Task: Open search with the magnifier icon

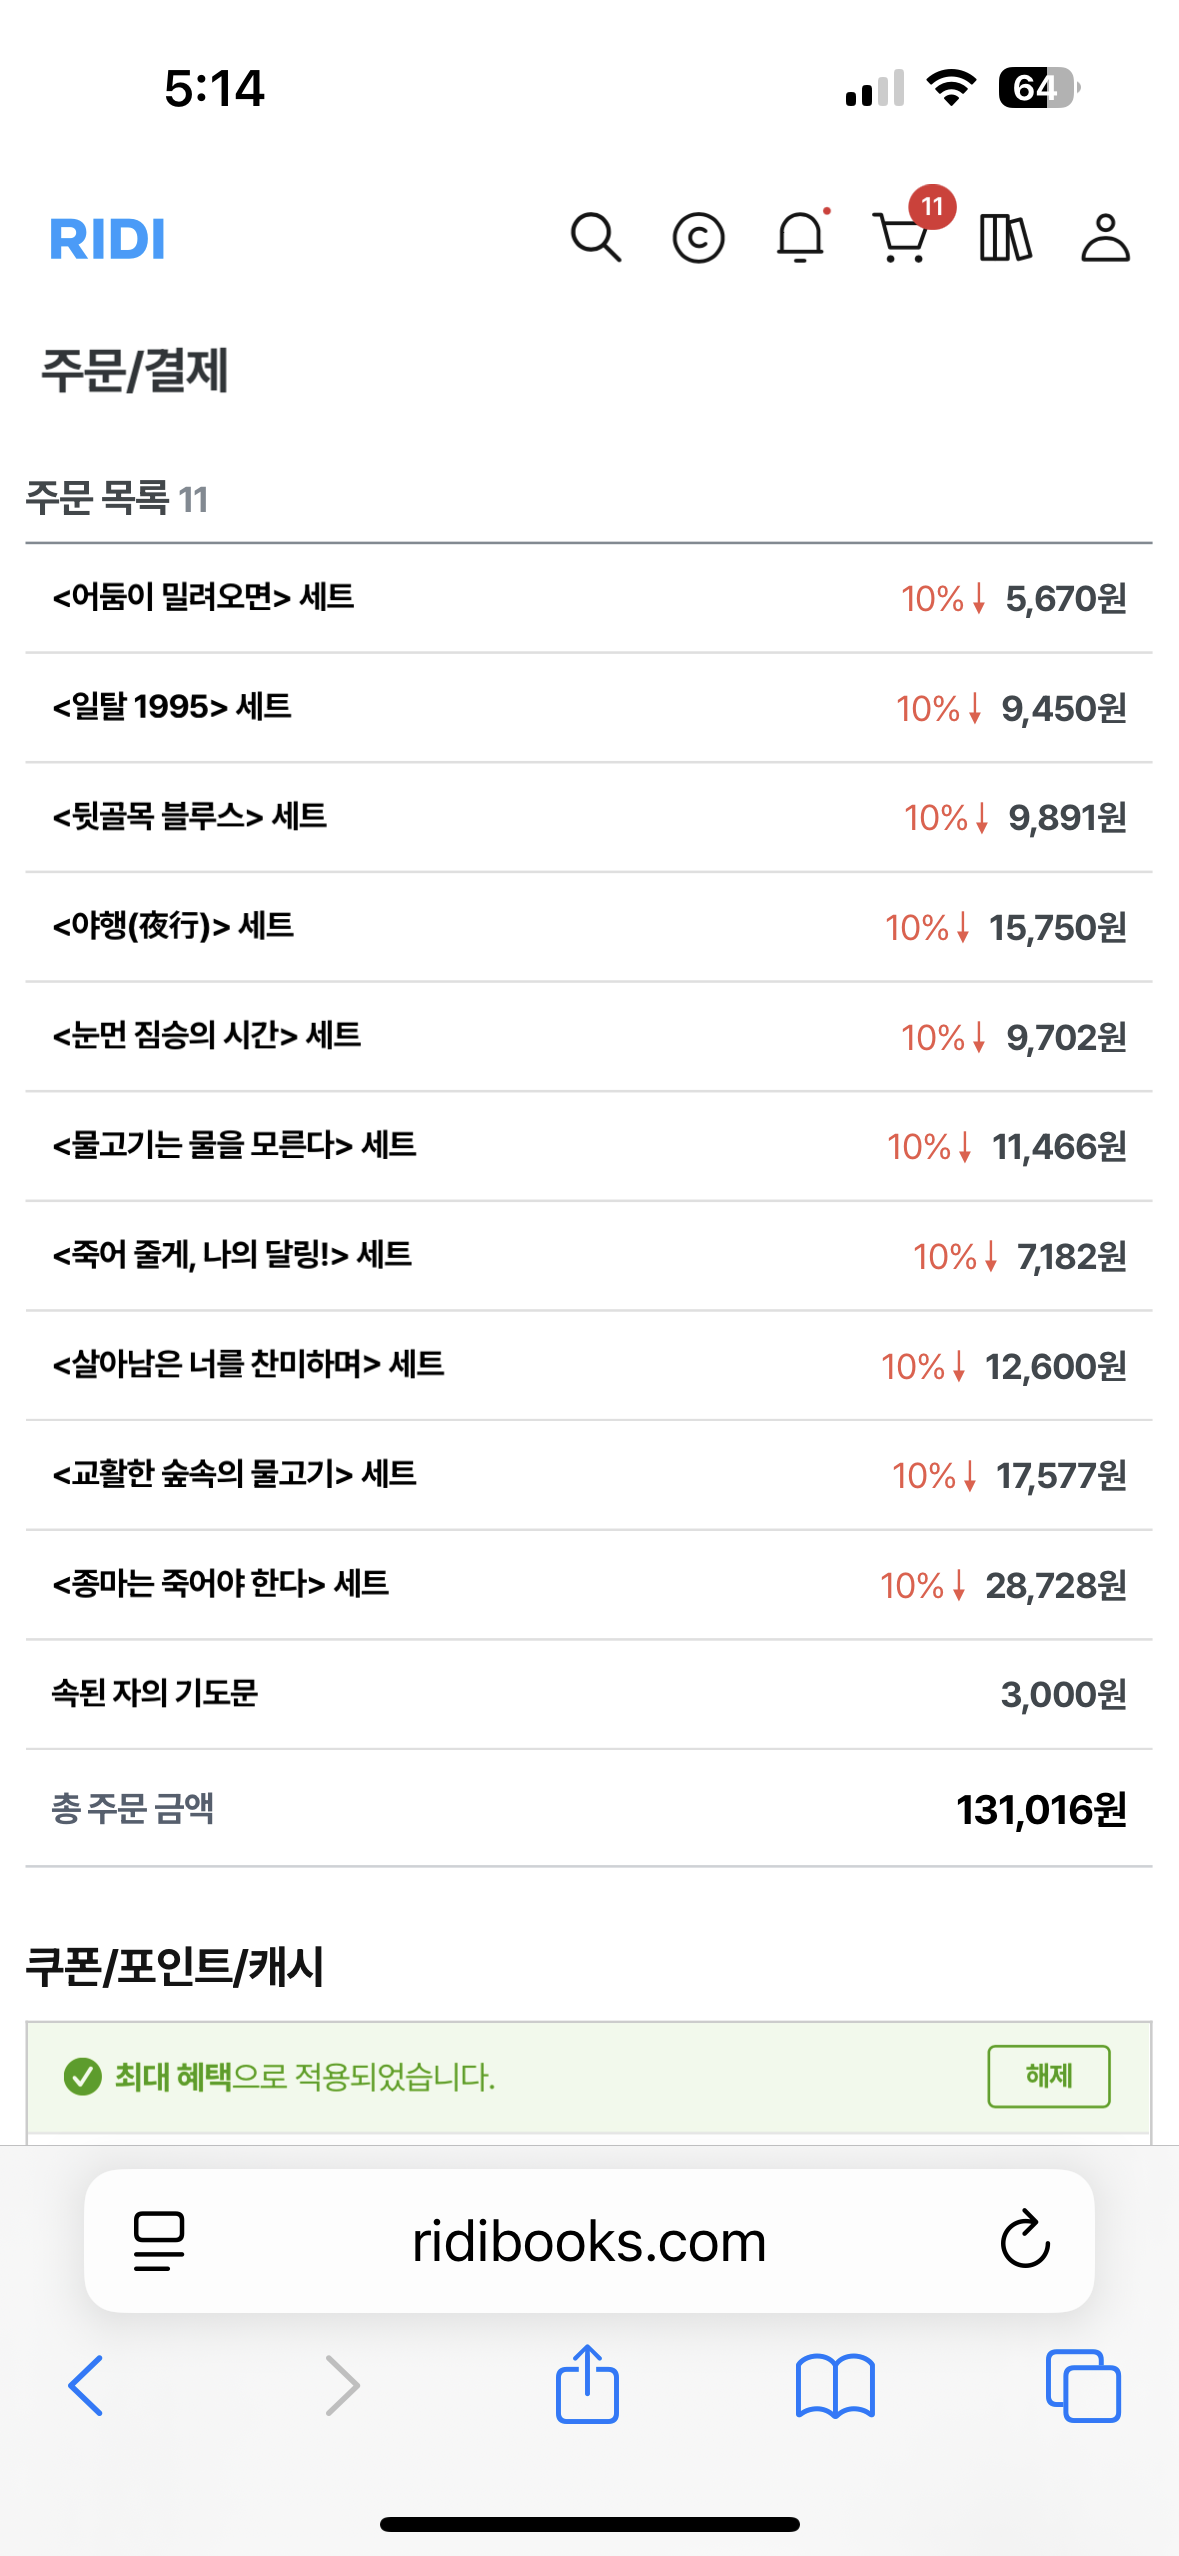Action: 596,238
